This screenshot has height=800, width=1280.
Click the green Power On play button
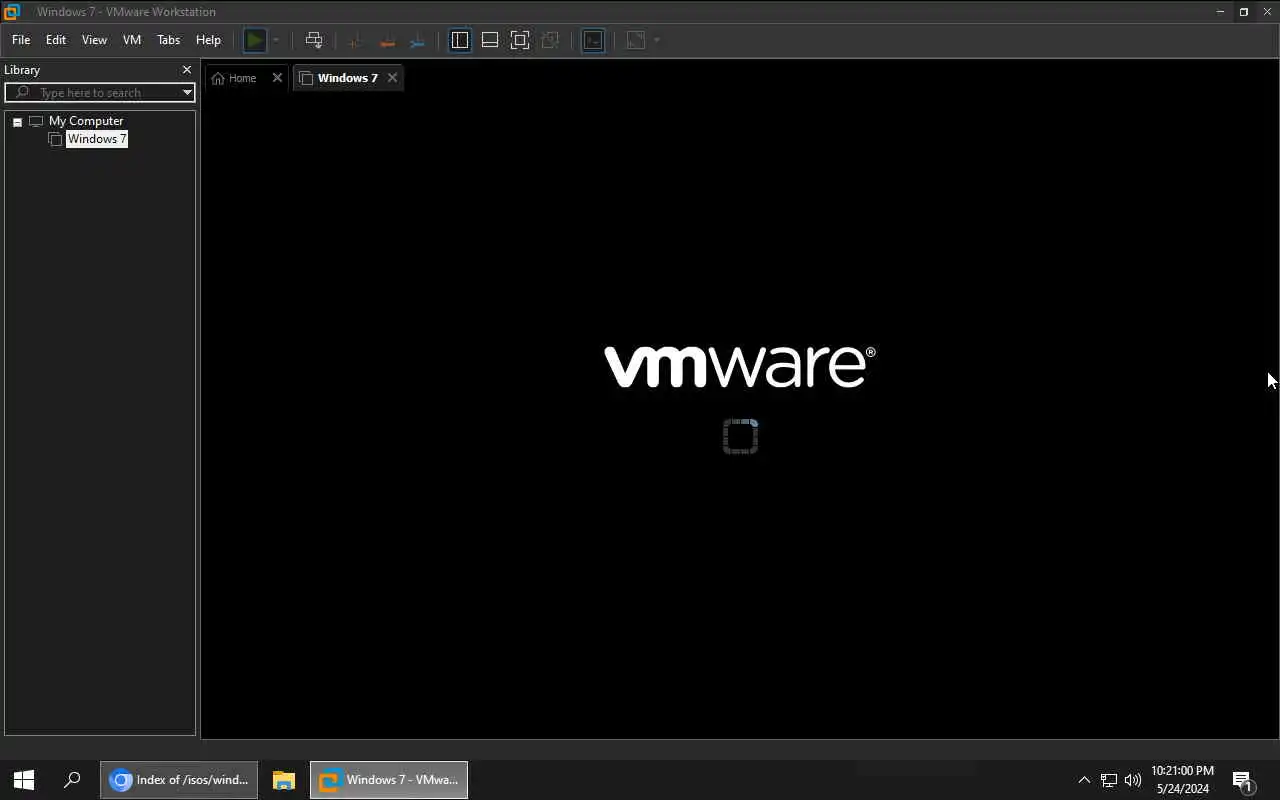coord(255,40)
